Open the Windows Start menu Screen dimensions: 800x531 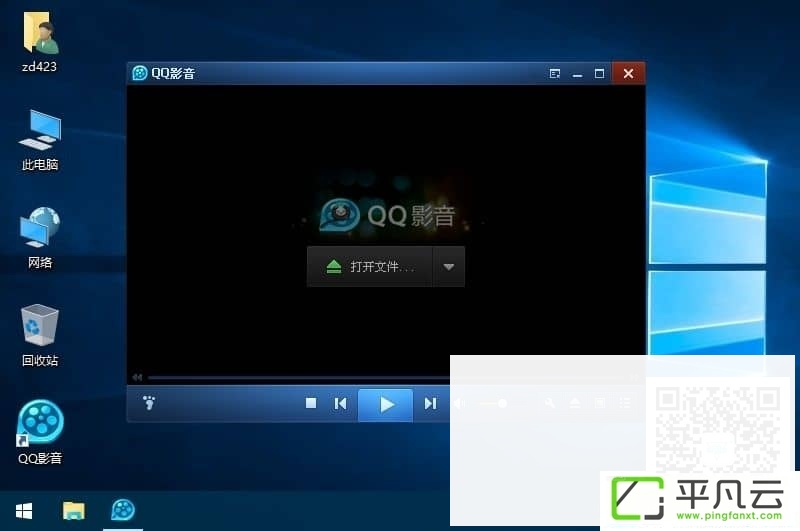(x=24, y=511)
